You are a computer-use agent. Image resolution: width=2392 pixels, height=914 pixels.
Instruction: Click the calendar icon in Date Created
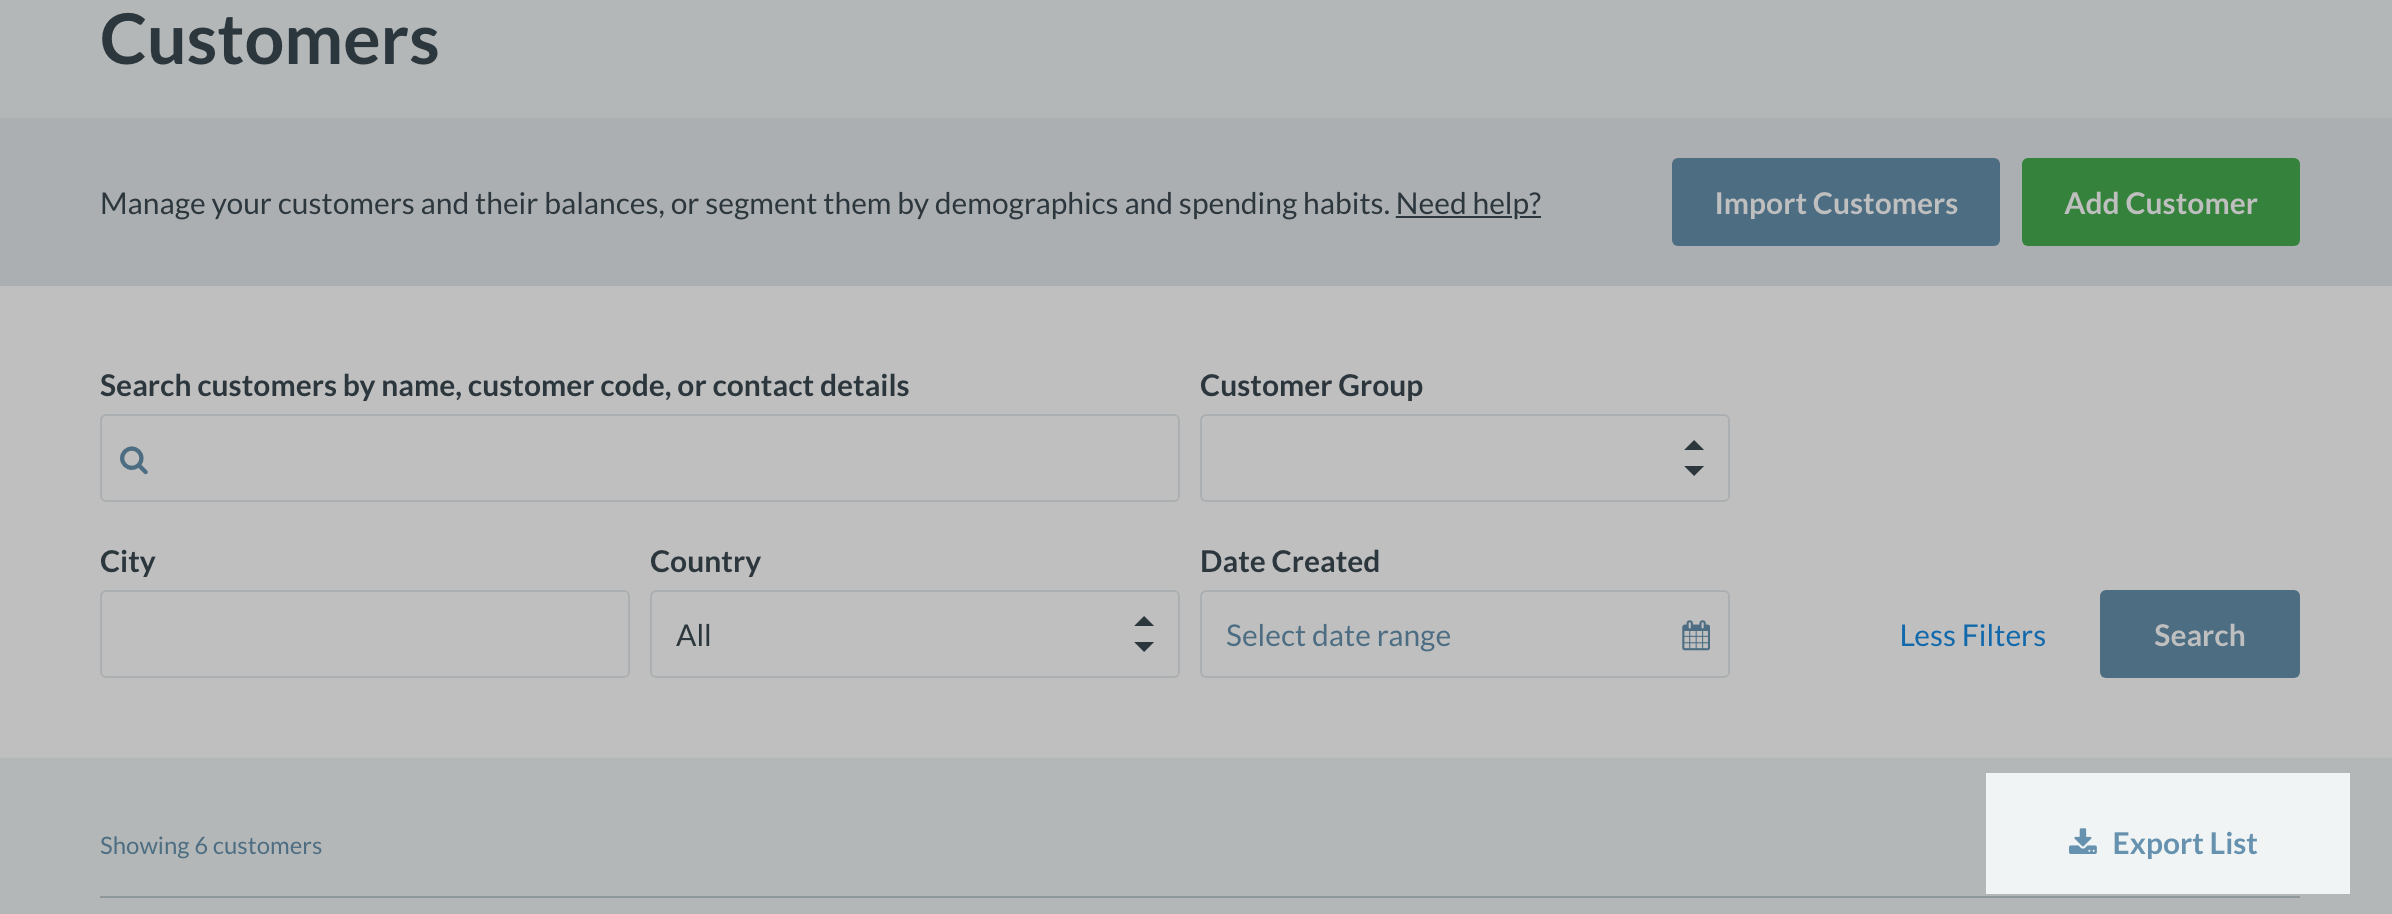(x=1696, y=635)
